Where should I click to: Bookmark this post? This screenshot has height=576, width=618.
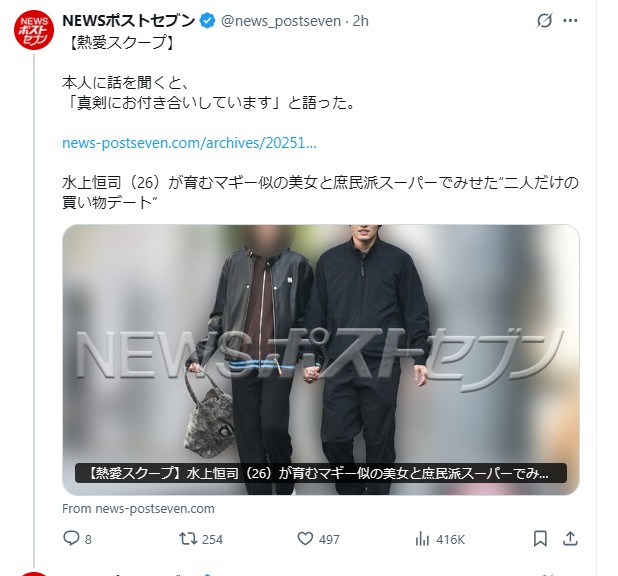click(x=540, y=539)
